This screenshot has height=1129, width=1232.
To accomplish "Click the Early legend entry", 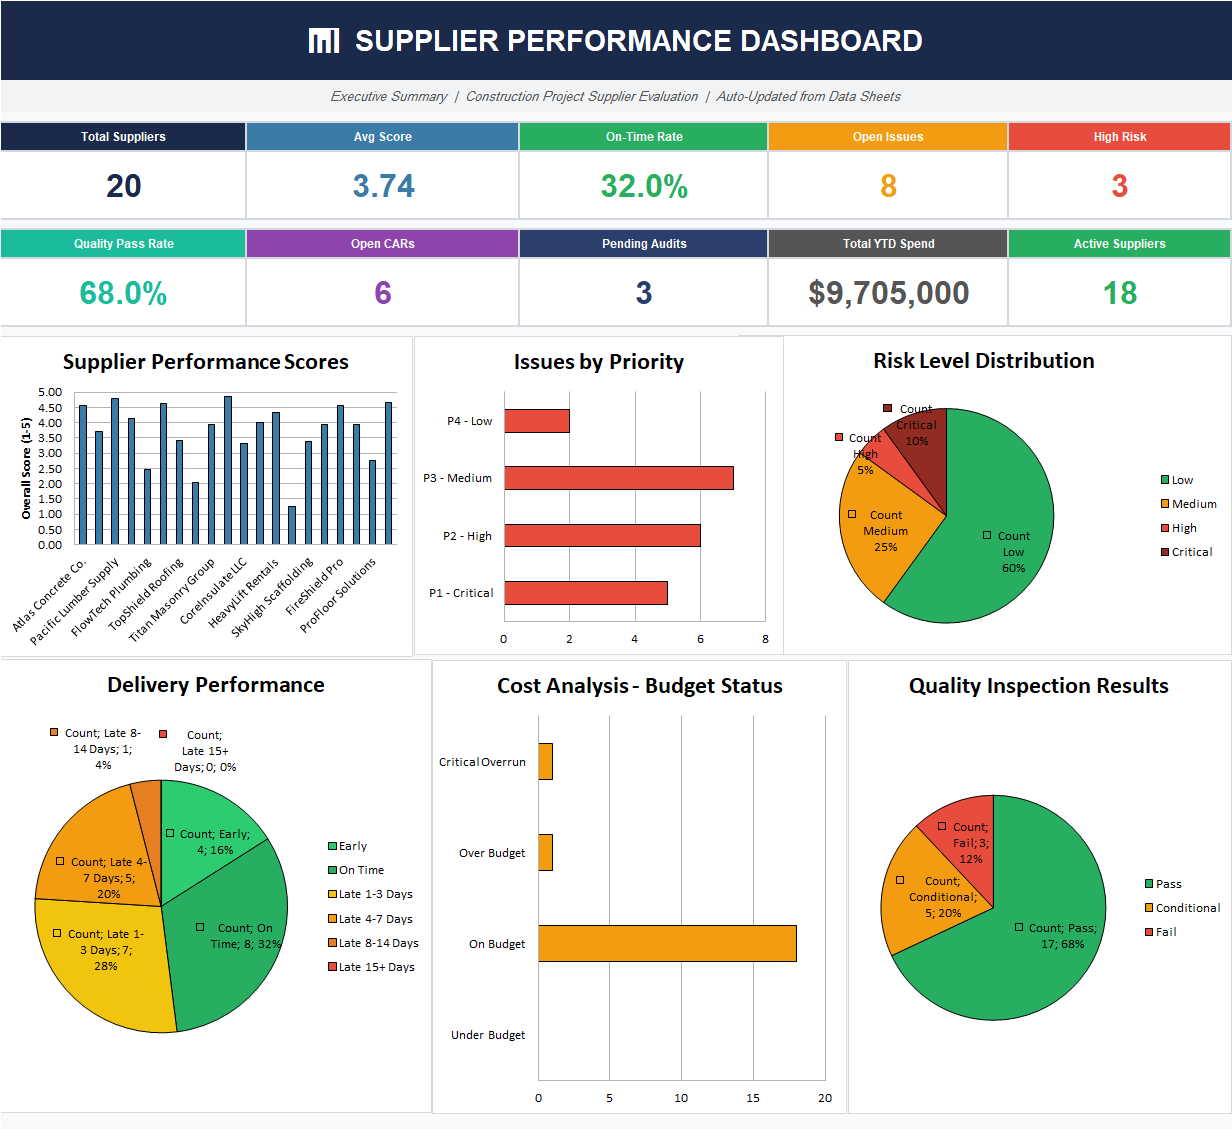I will coord(347,846).
